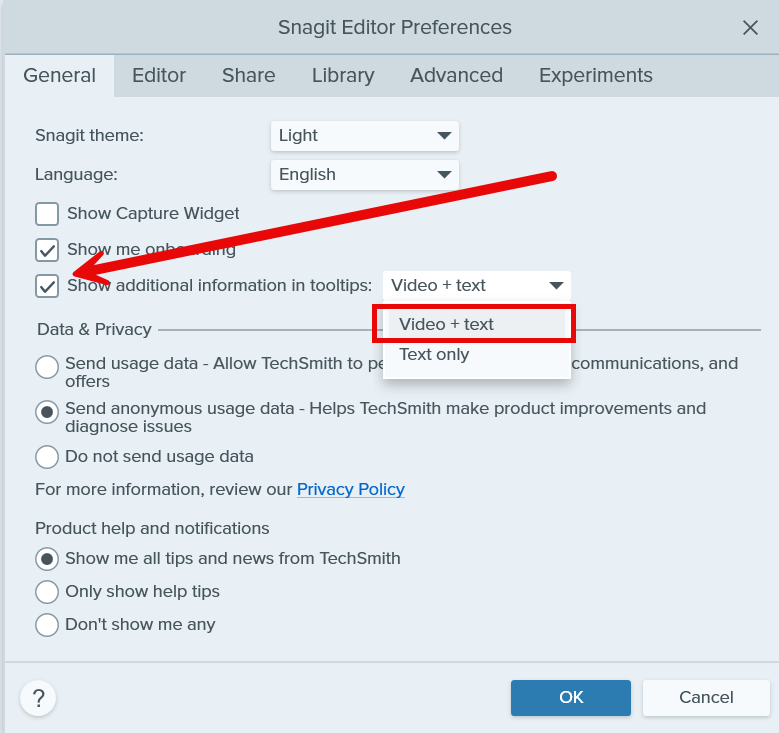779x733 pixels.
Task: Switch to the Advanced tab
Action: (x=456, y=75)
